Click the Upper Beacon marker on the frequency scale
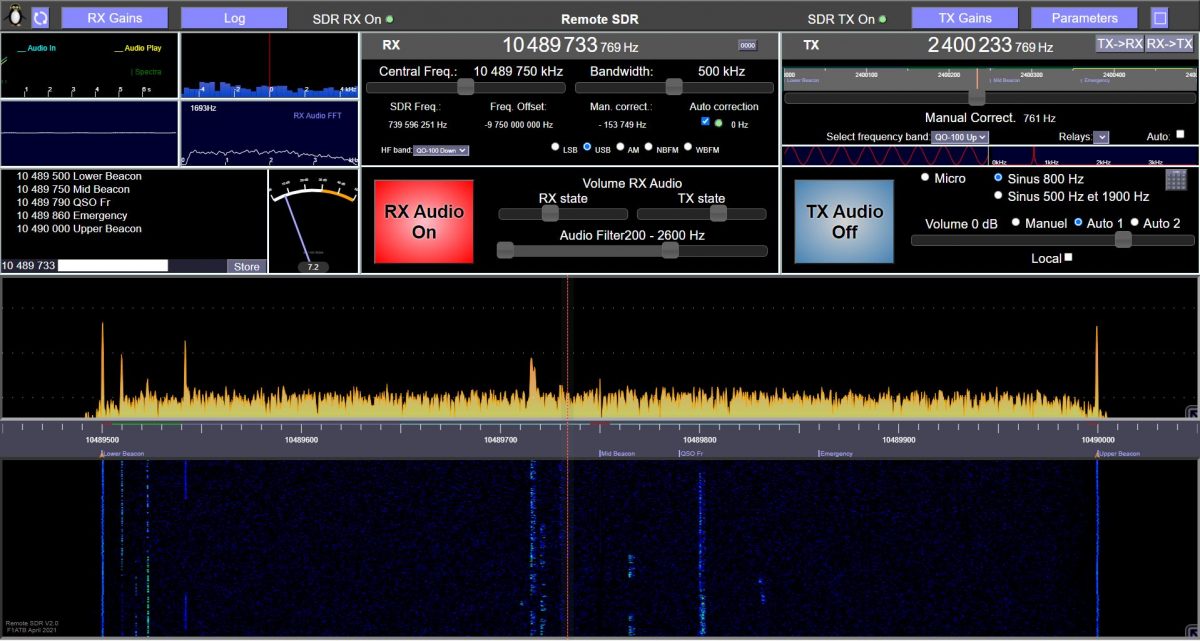The height and width of the screenshot is (641, 1200). 1118,454
